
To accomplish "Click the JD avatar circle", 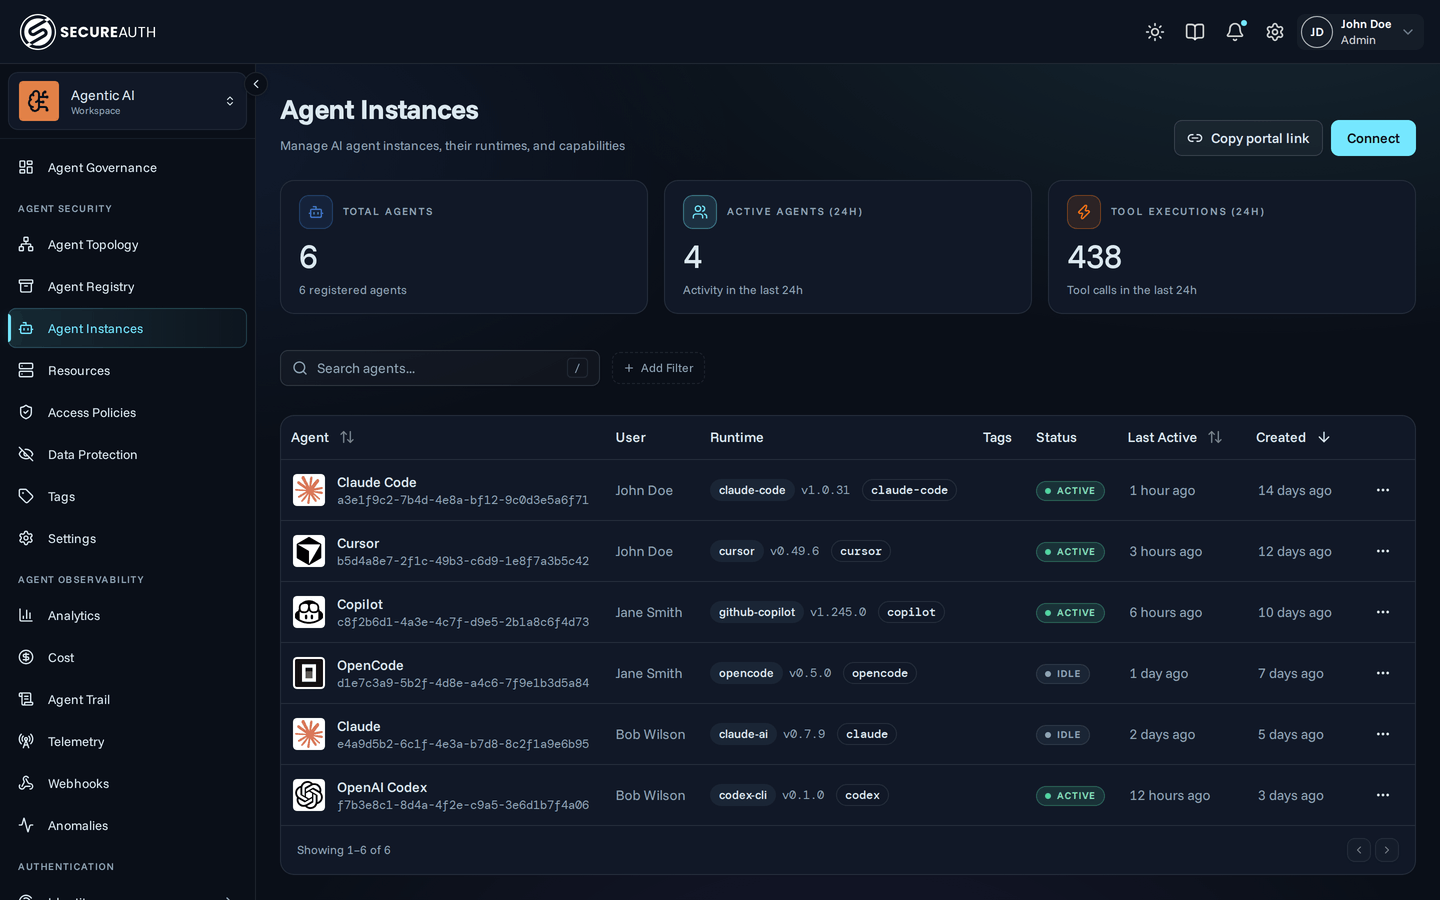I will (1317, 32).
